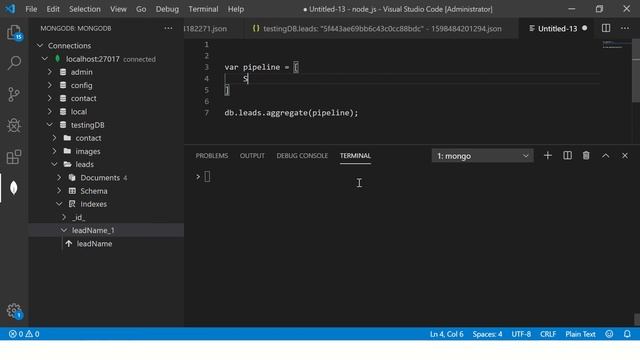Collapse the localhost:27017 connection node
This screenshot has height=360, width=640.
click(x=45, y=59)
